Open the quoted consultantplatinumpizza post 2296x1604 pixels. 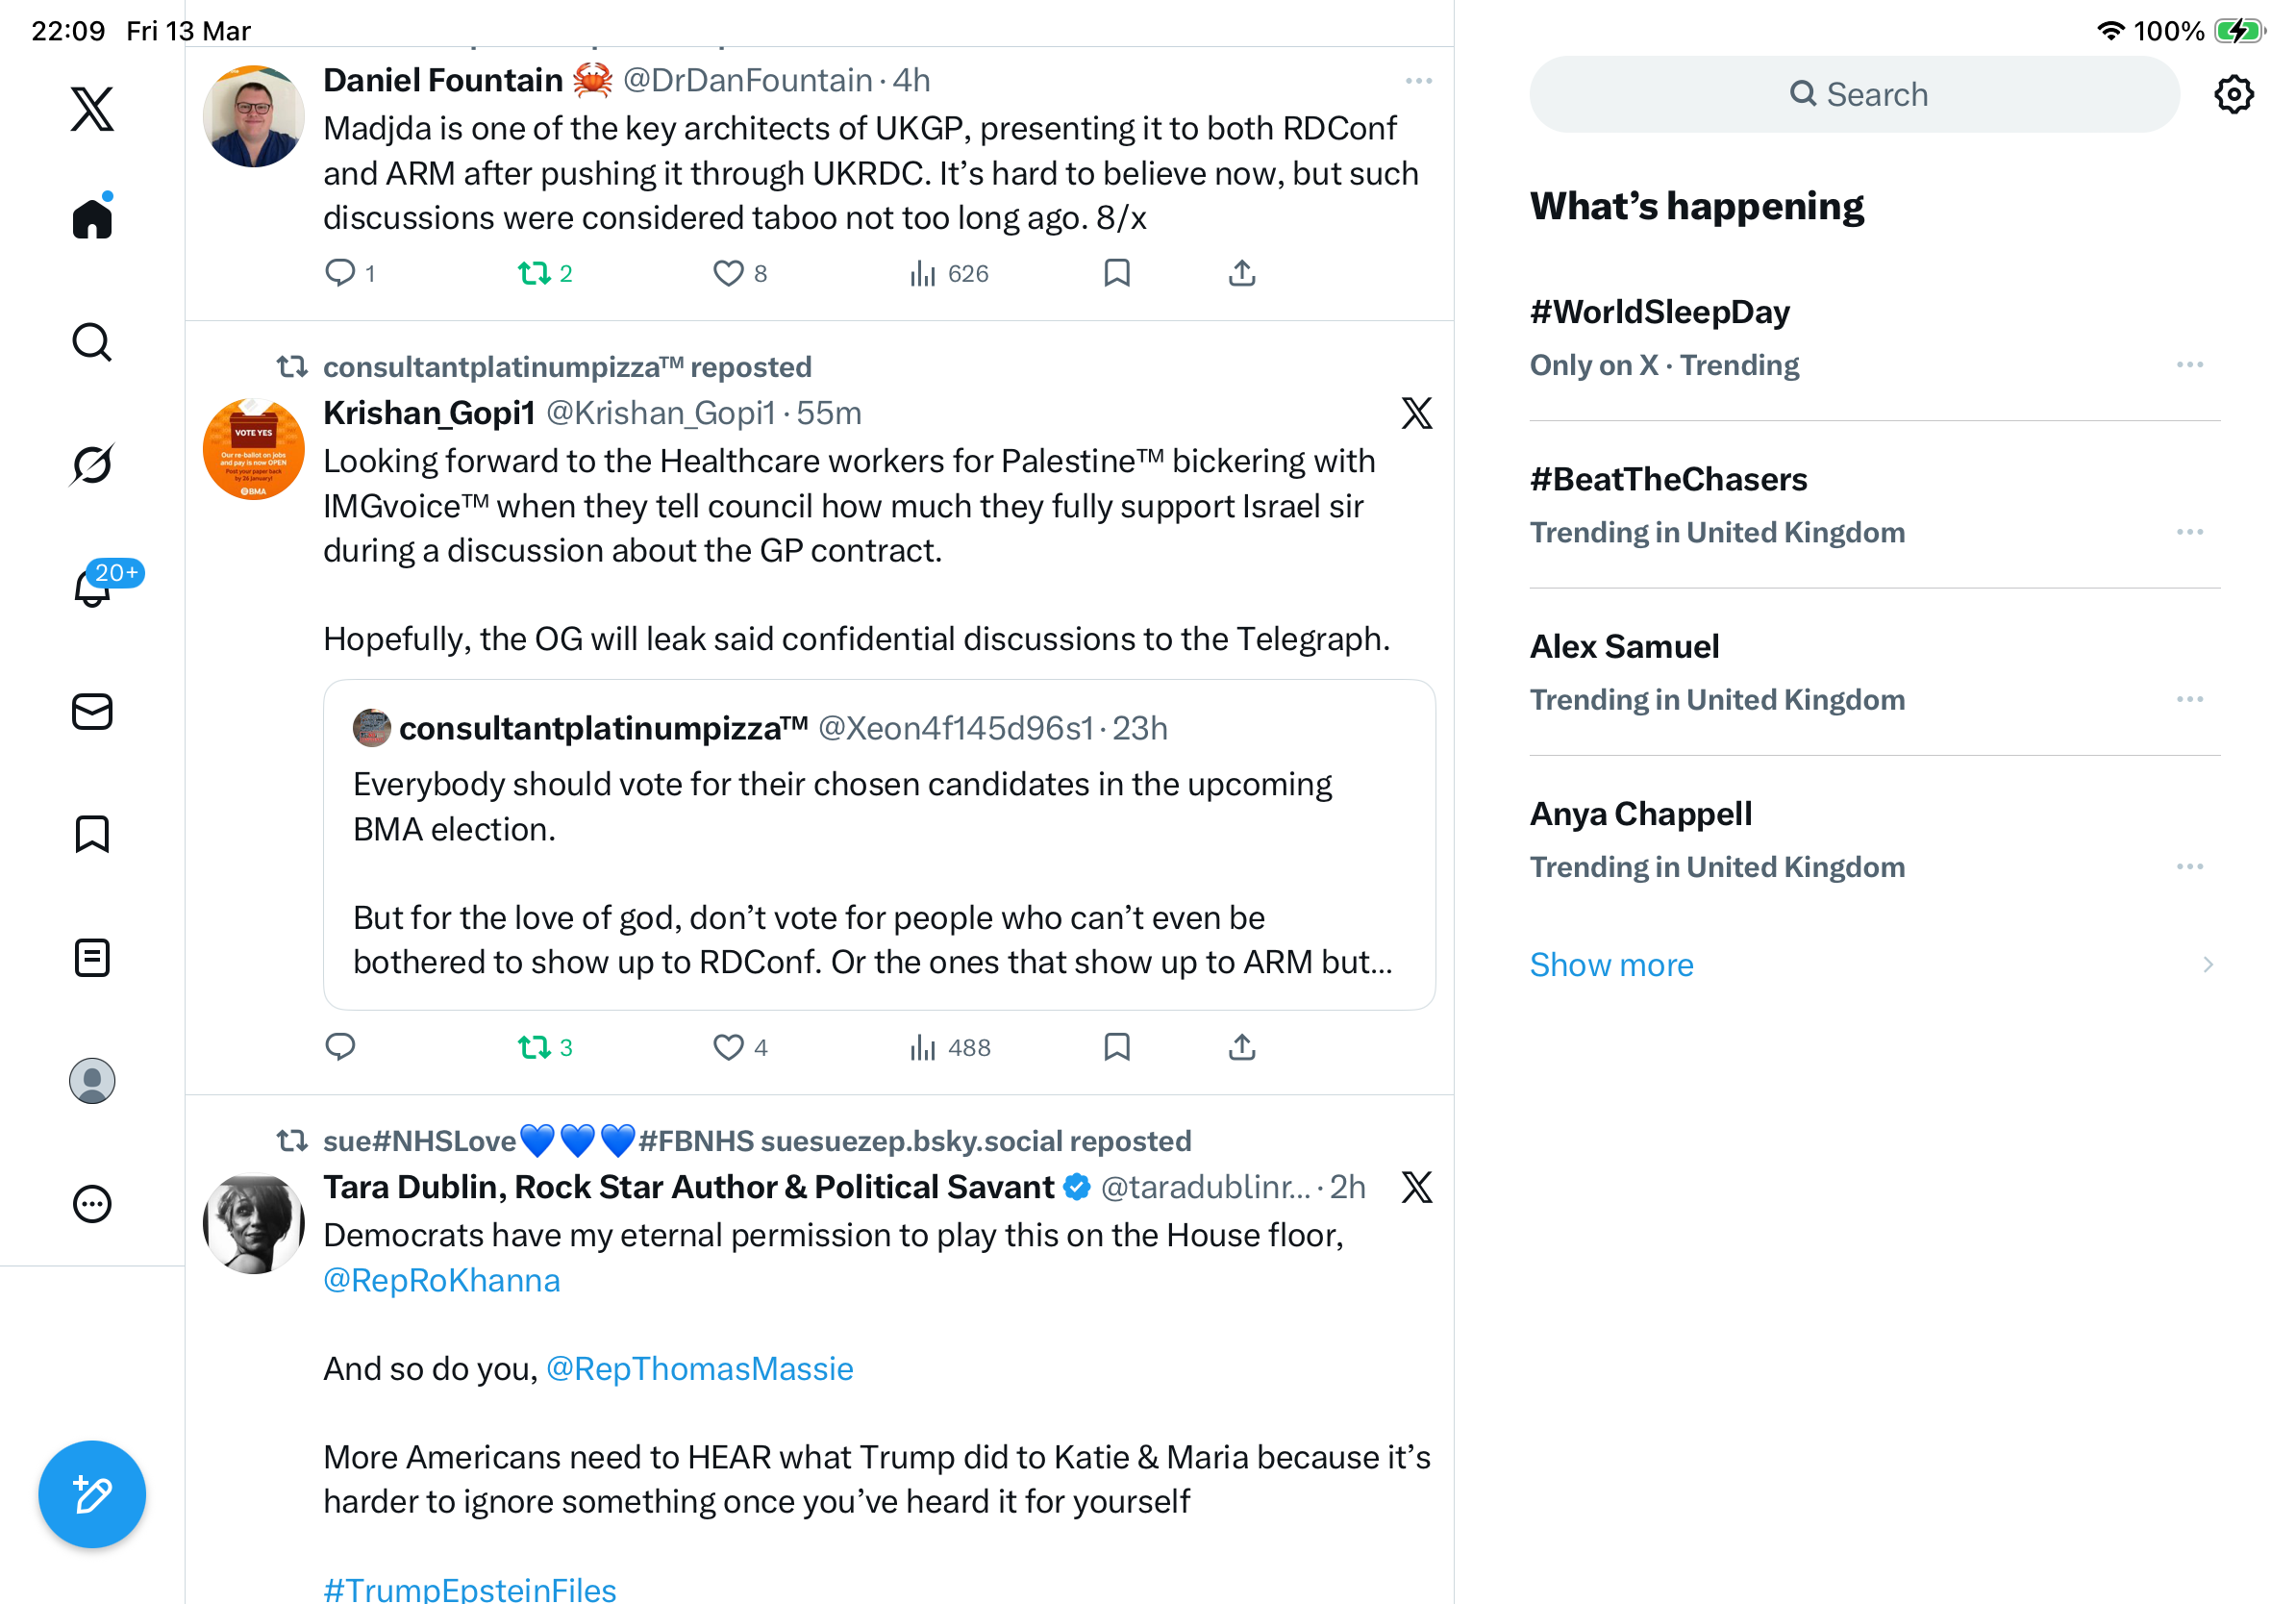879,845
